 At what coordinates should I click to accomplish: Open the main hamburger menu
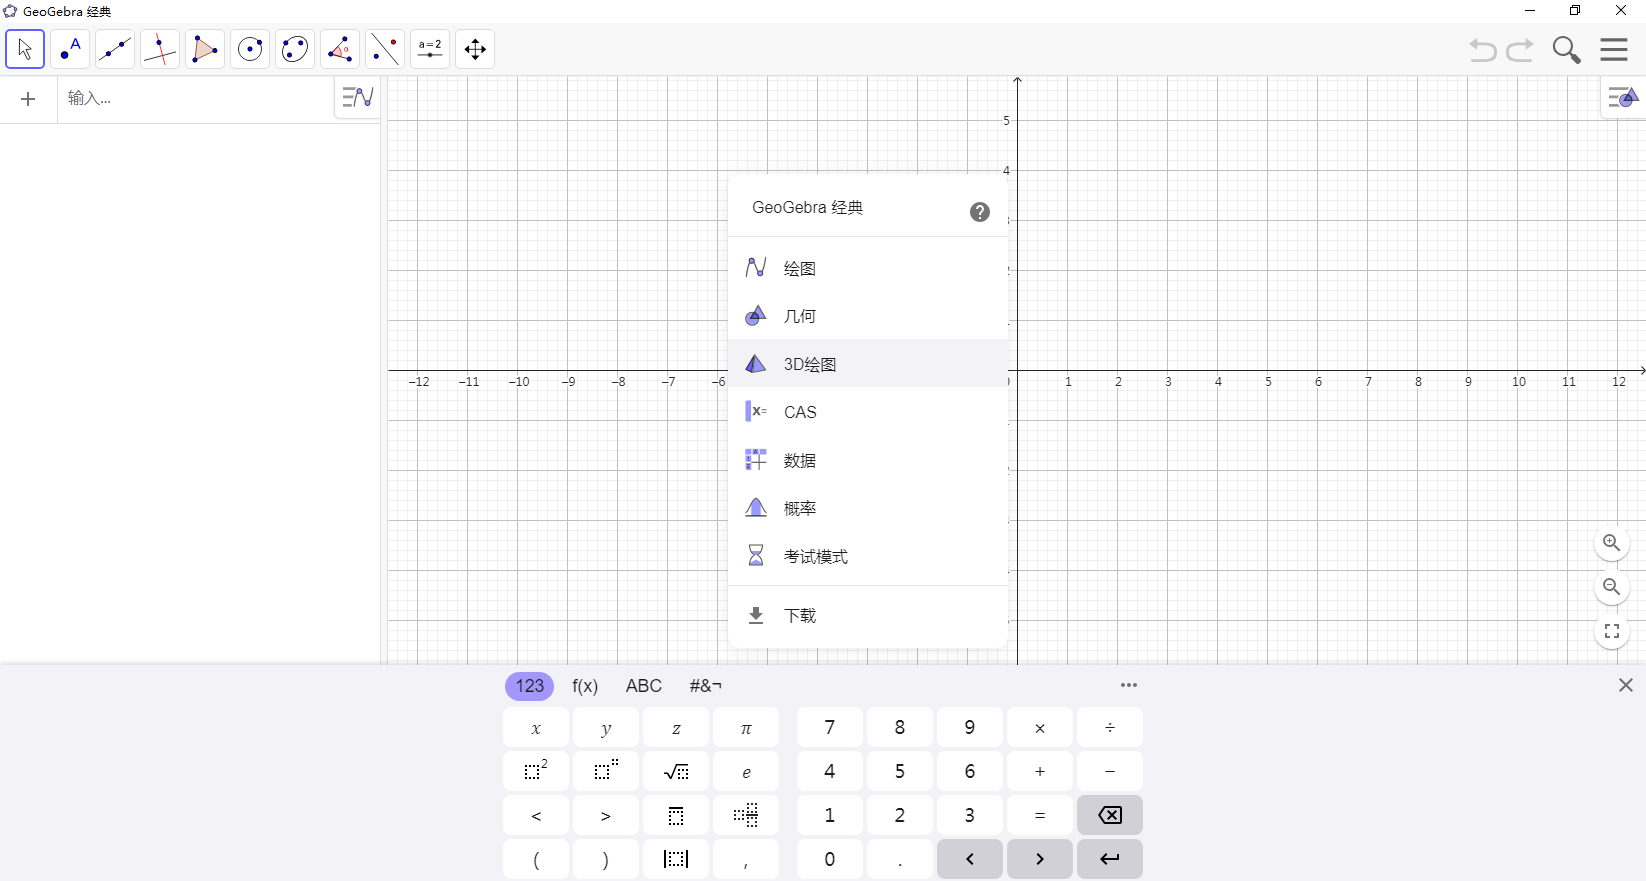[1613, 49]
